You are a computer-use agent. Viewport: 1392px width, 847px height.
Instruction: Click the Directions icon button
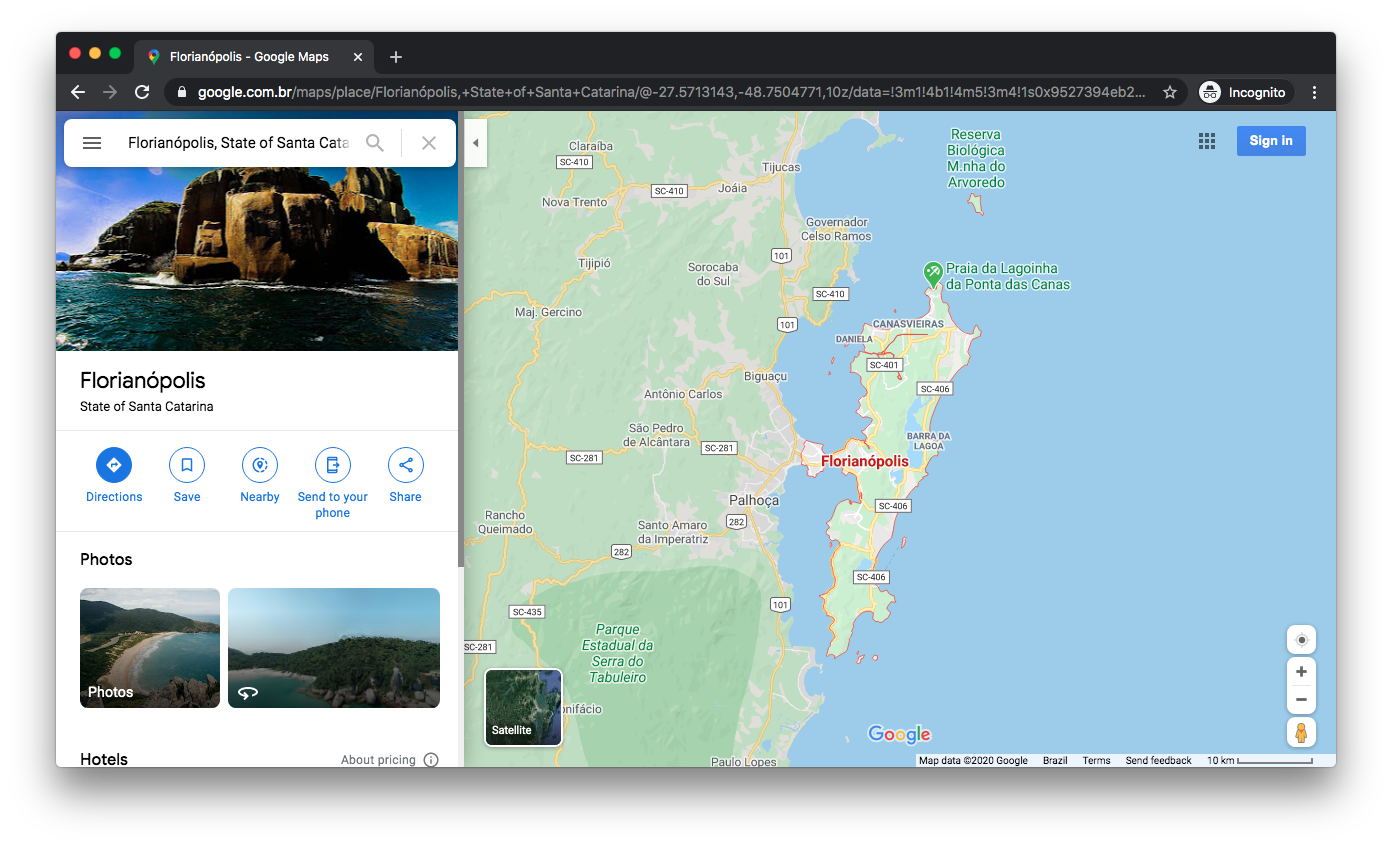(114, 465)
